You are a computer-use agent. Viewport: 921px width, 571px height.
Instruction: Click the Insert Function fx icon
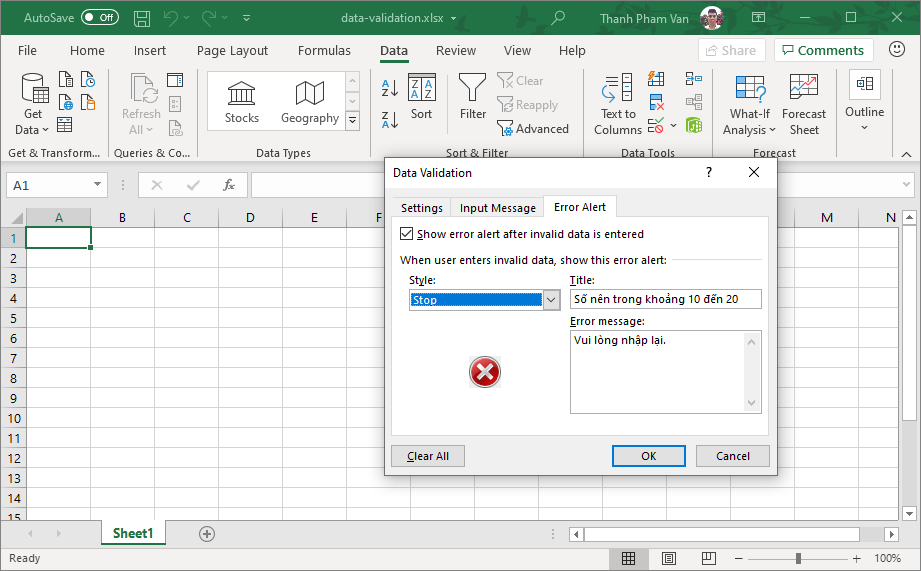tap(228, 185)
